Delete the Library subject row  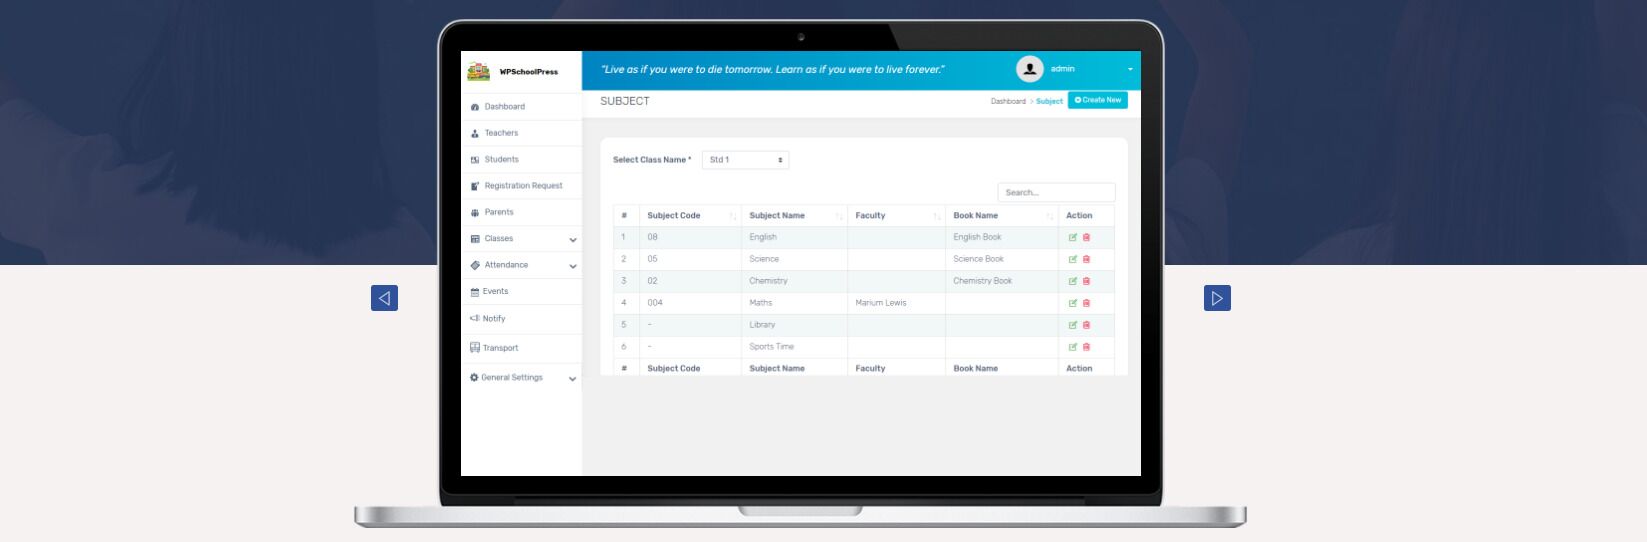click(x=1086, y=325)
